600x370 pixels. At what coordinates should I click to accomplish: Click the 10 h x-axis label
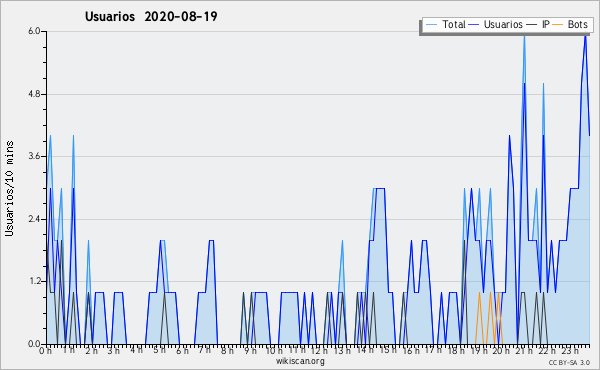(274, 350)
